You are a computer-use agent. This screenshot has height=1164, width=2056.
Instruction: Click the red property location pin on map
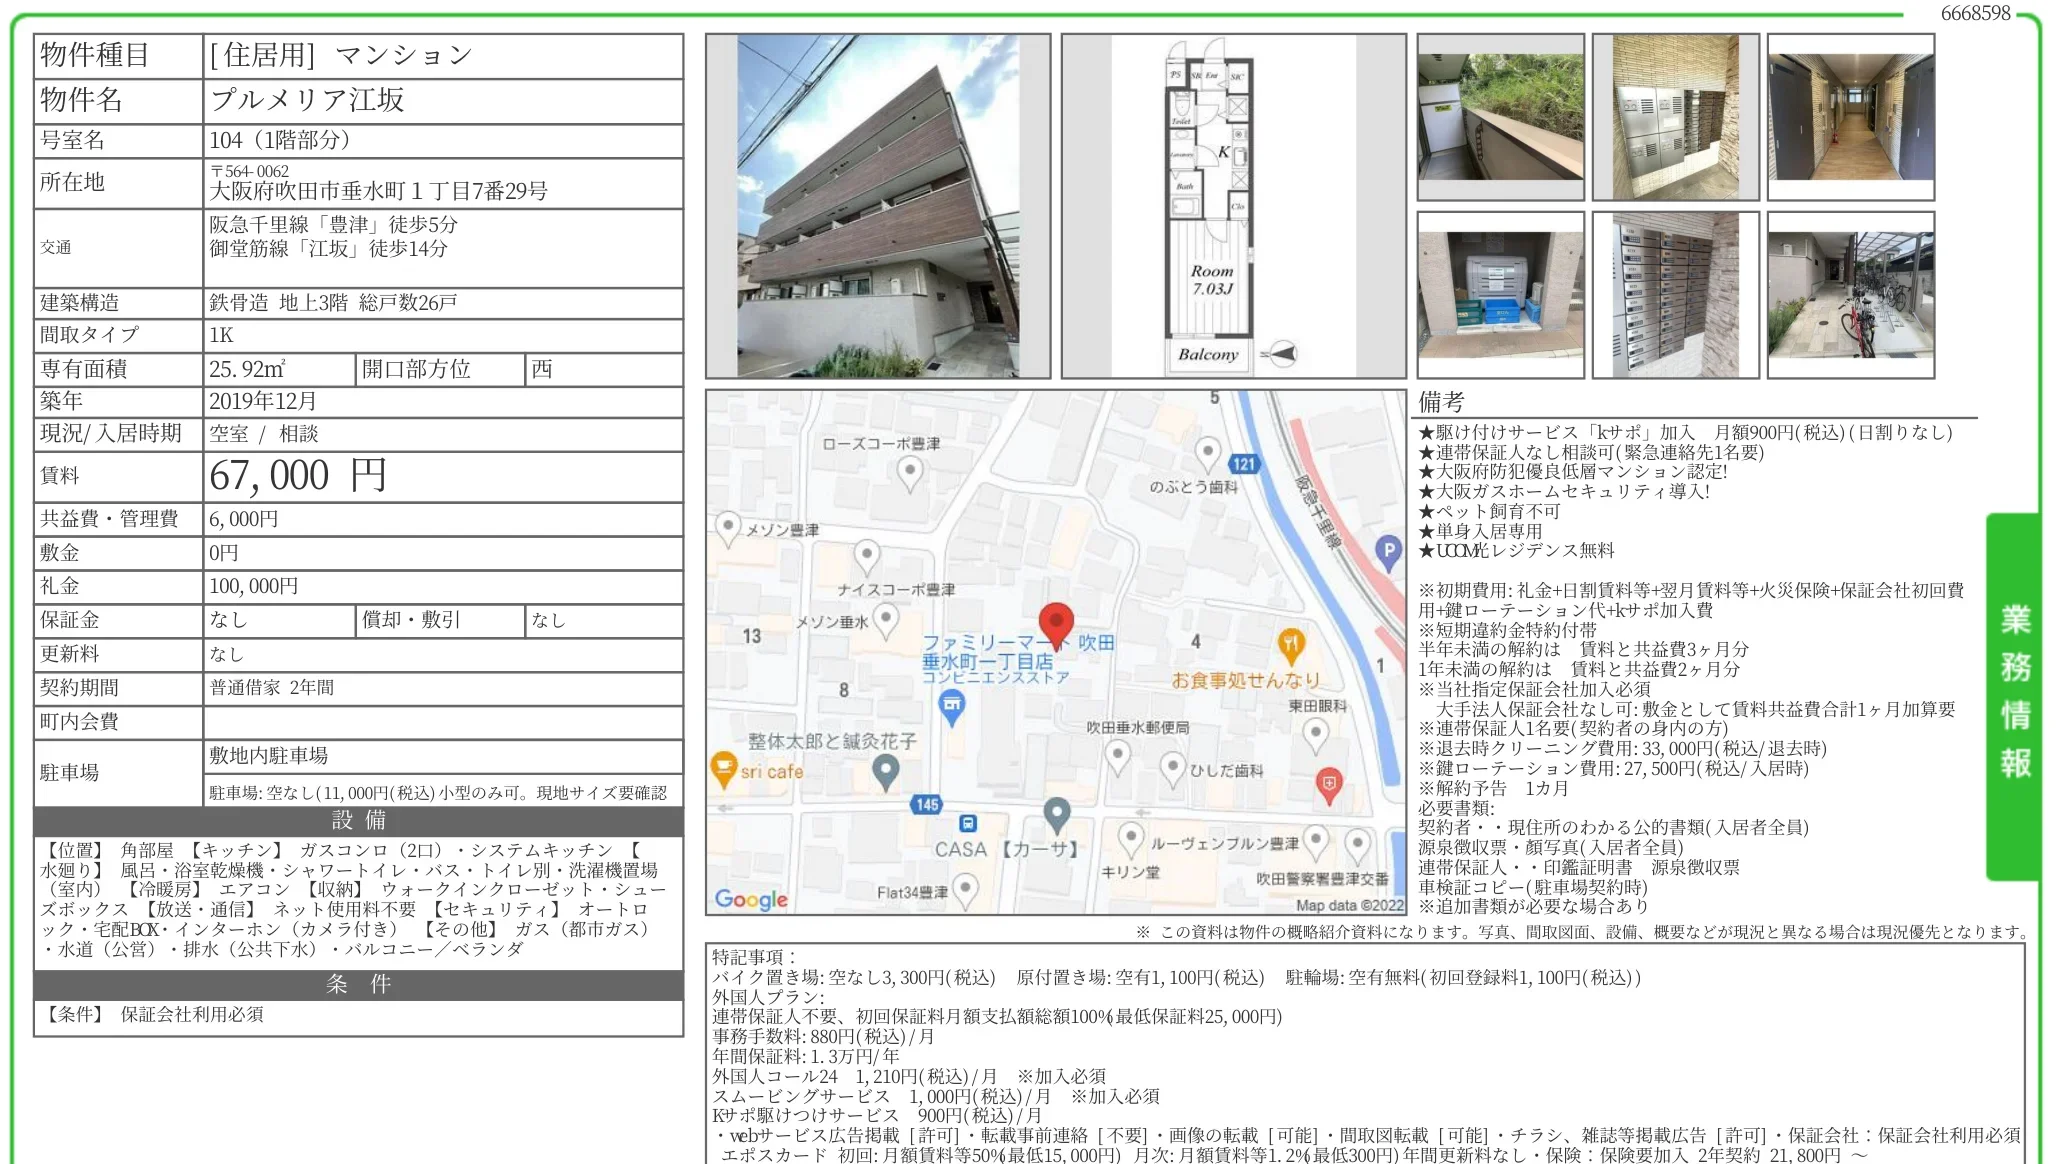click(1056, 624)
